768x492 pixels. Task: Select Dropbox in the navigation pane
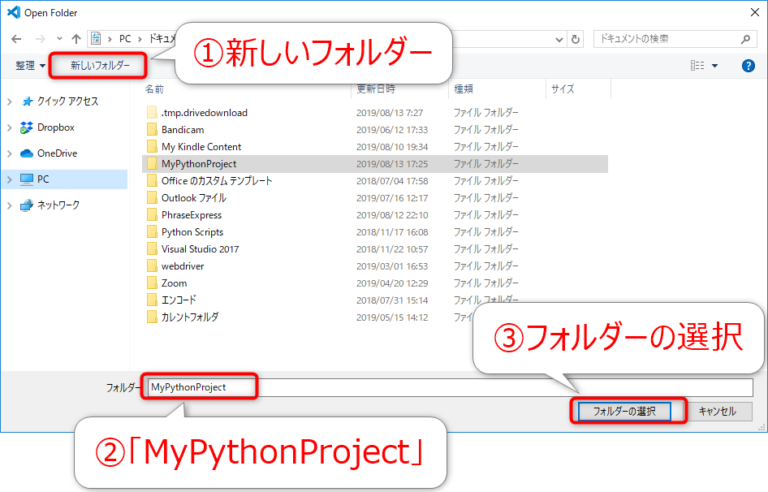56,127
